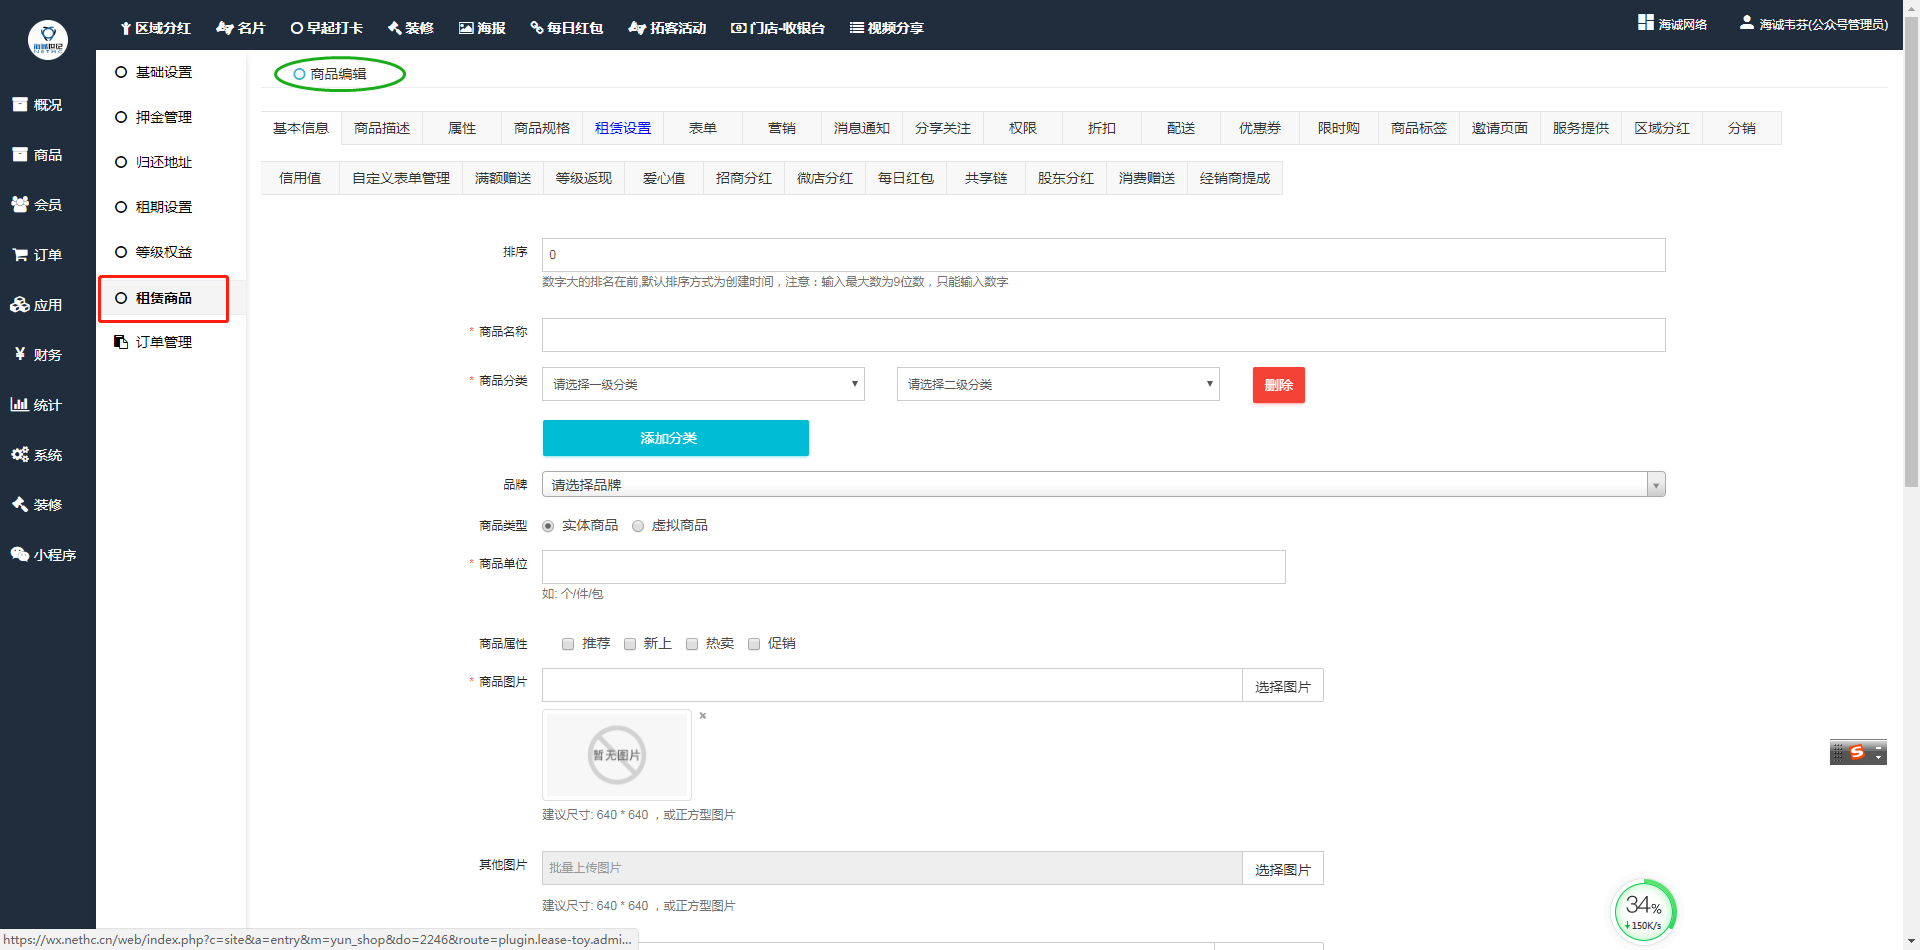Click into the 商品名称 text field

pyautogui.click(x=1103, y=335)
